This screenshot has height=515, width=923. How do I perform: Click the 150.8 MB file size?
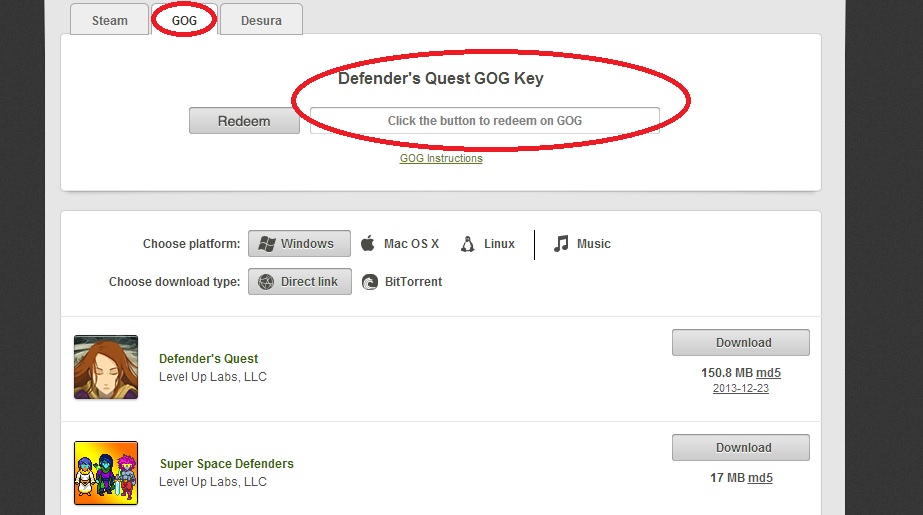coord(727,373)
